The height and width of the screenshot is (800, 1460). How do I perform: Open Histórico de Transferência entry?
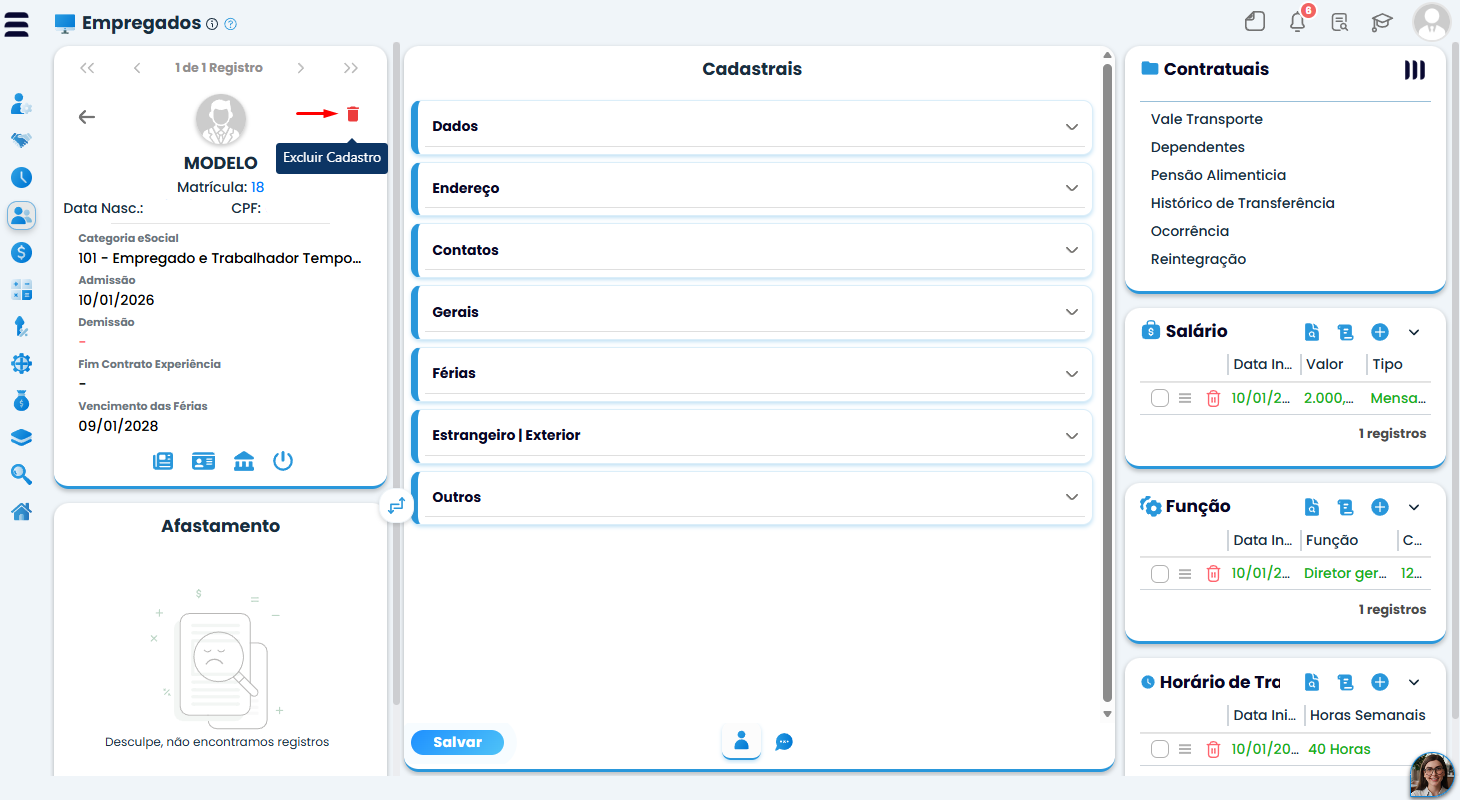pos(1243,203)
